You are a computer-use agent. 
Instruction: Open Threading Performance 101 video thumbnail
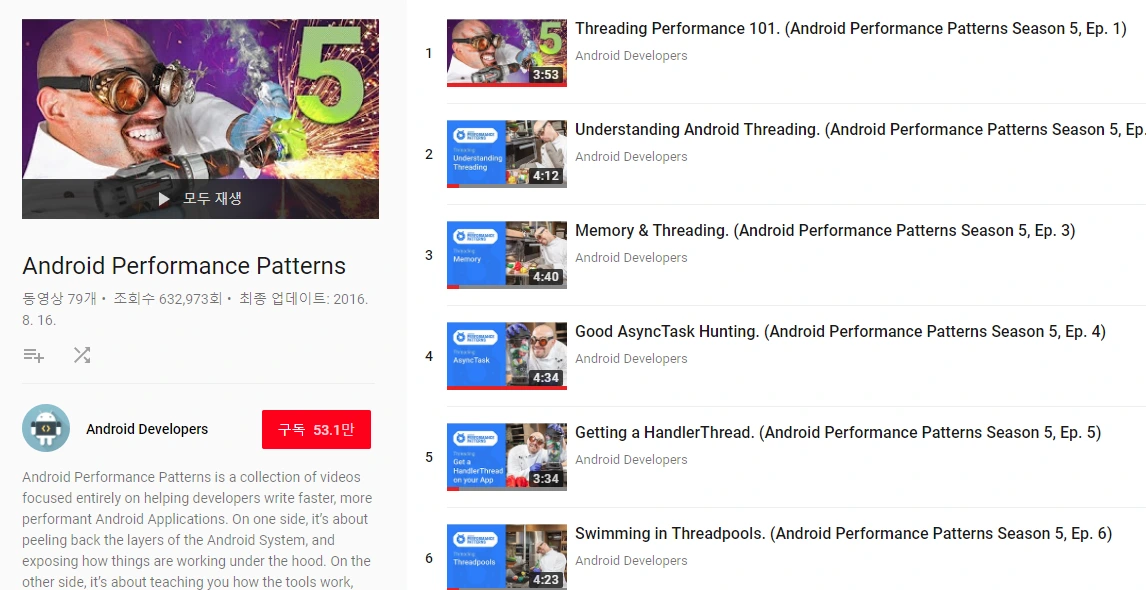(506, 53)
